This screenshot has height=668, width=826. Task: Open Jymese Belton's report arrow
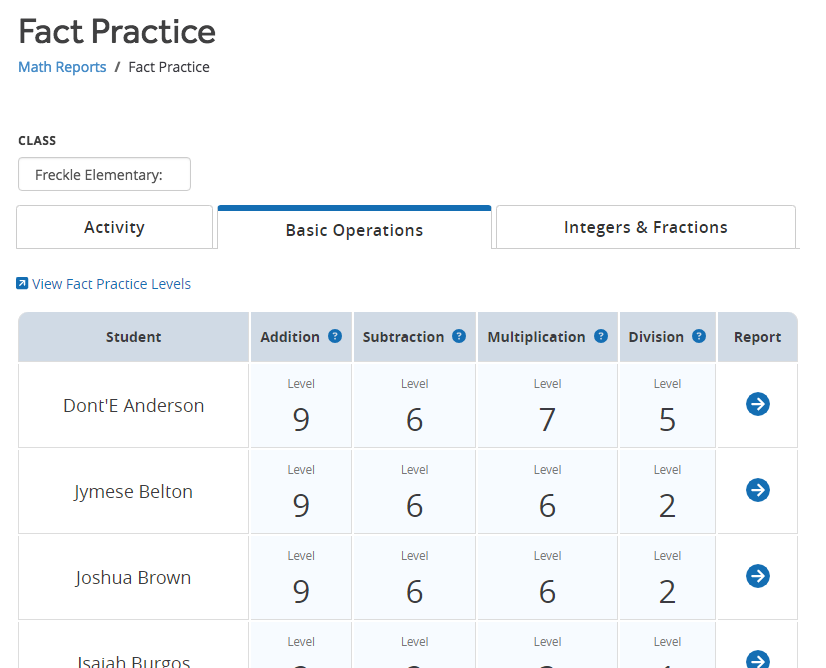point(757,490)
